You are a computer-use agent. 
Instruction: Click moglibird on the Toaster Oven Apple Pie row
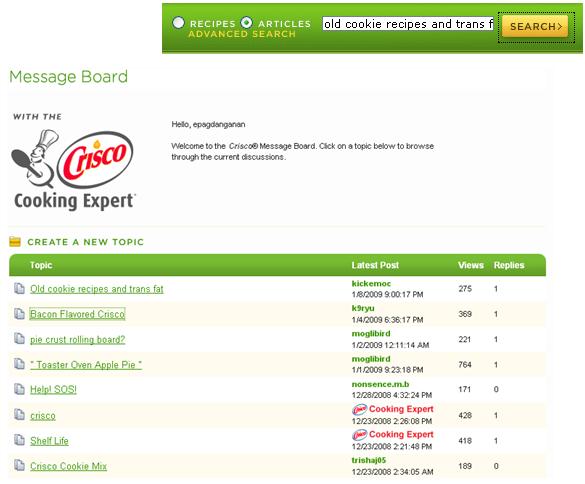click(x=371, y=359)
